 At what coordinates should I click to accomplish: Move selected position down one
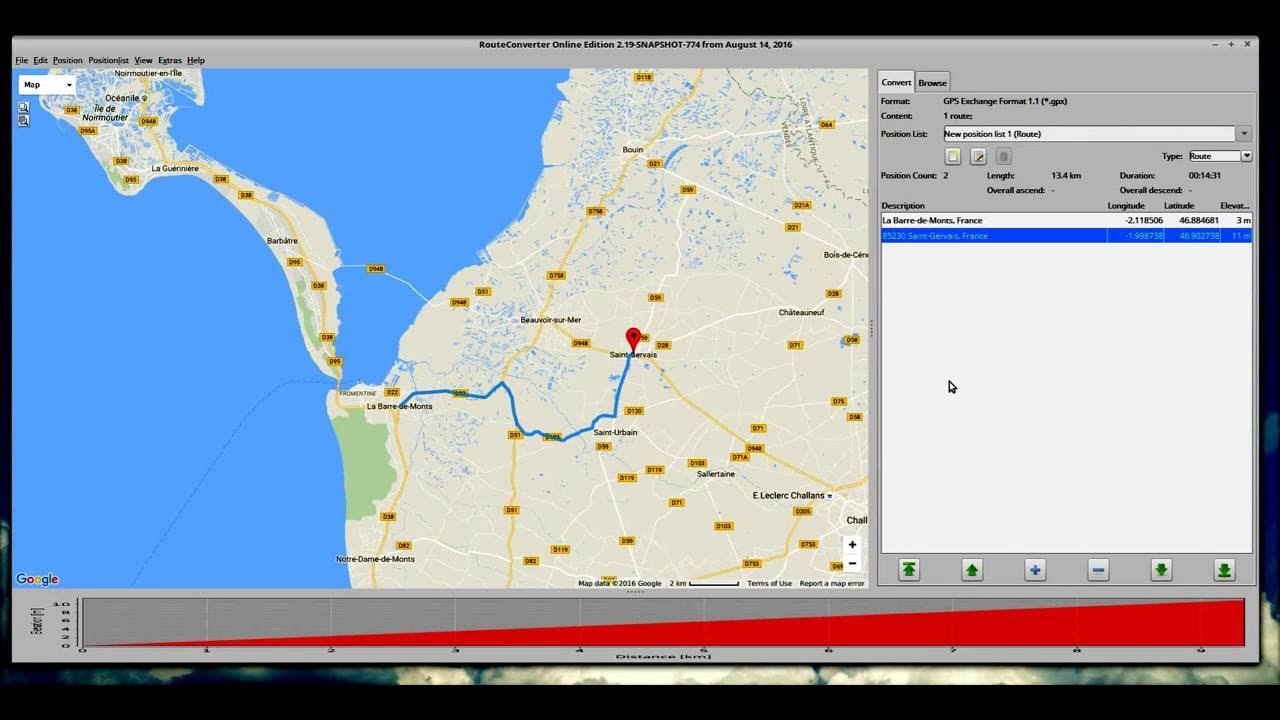click(x=1161, y=570)
